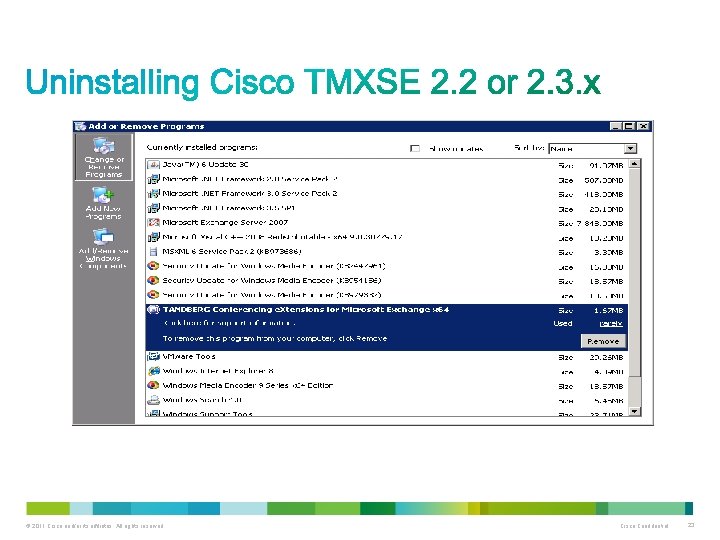This screenshot has height=540, width=720.
Task: Click the MSXML 6 Service Pack 2 icon
Action: point(153,251)
